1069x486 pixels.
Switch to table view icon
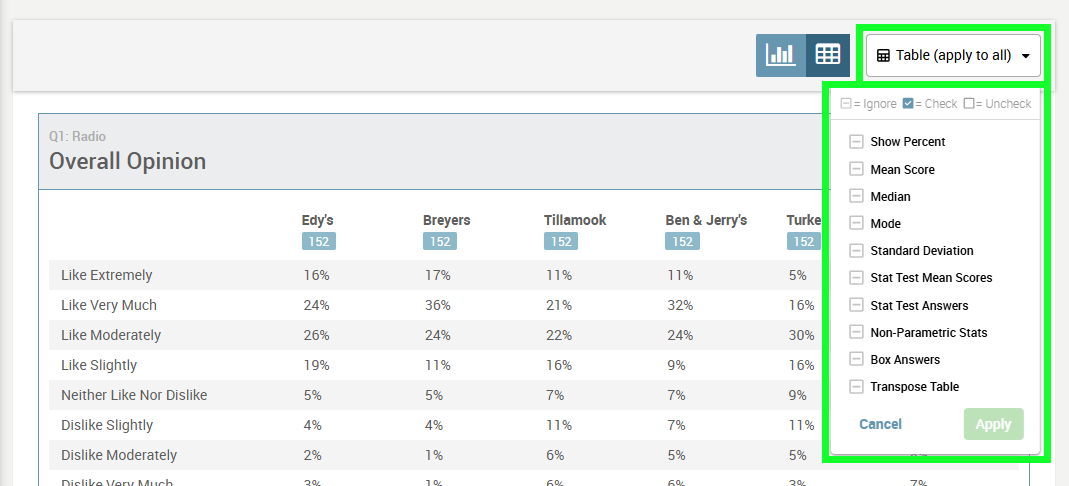click(828, 55)
